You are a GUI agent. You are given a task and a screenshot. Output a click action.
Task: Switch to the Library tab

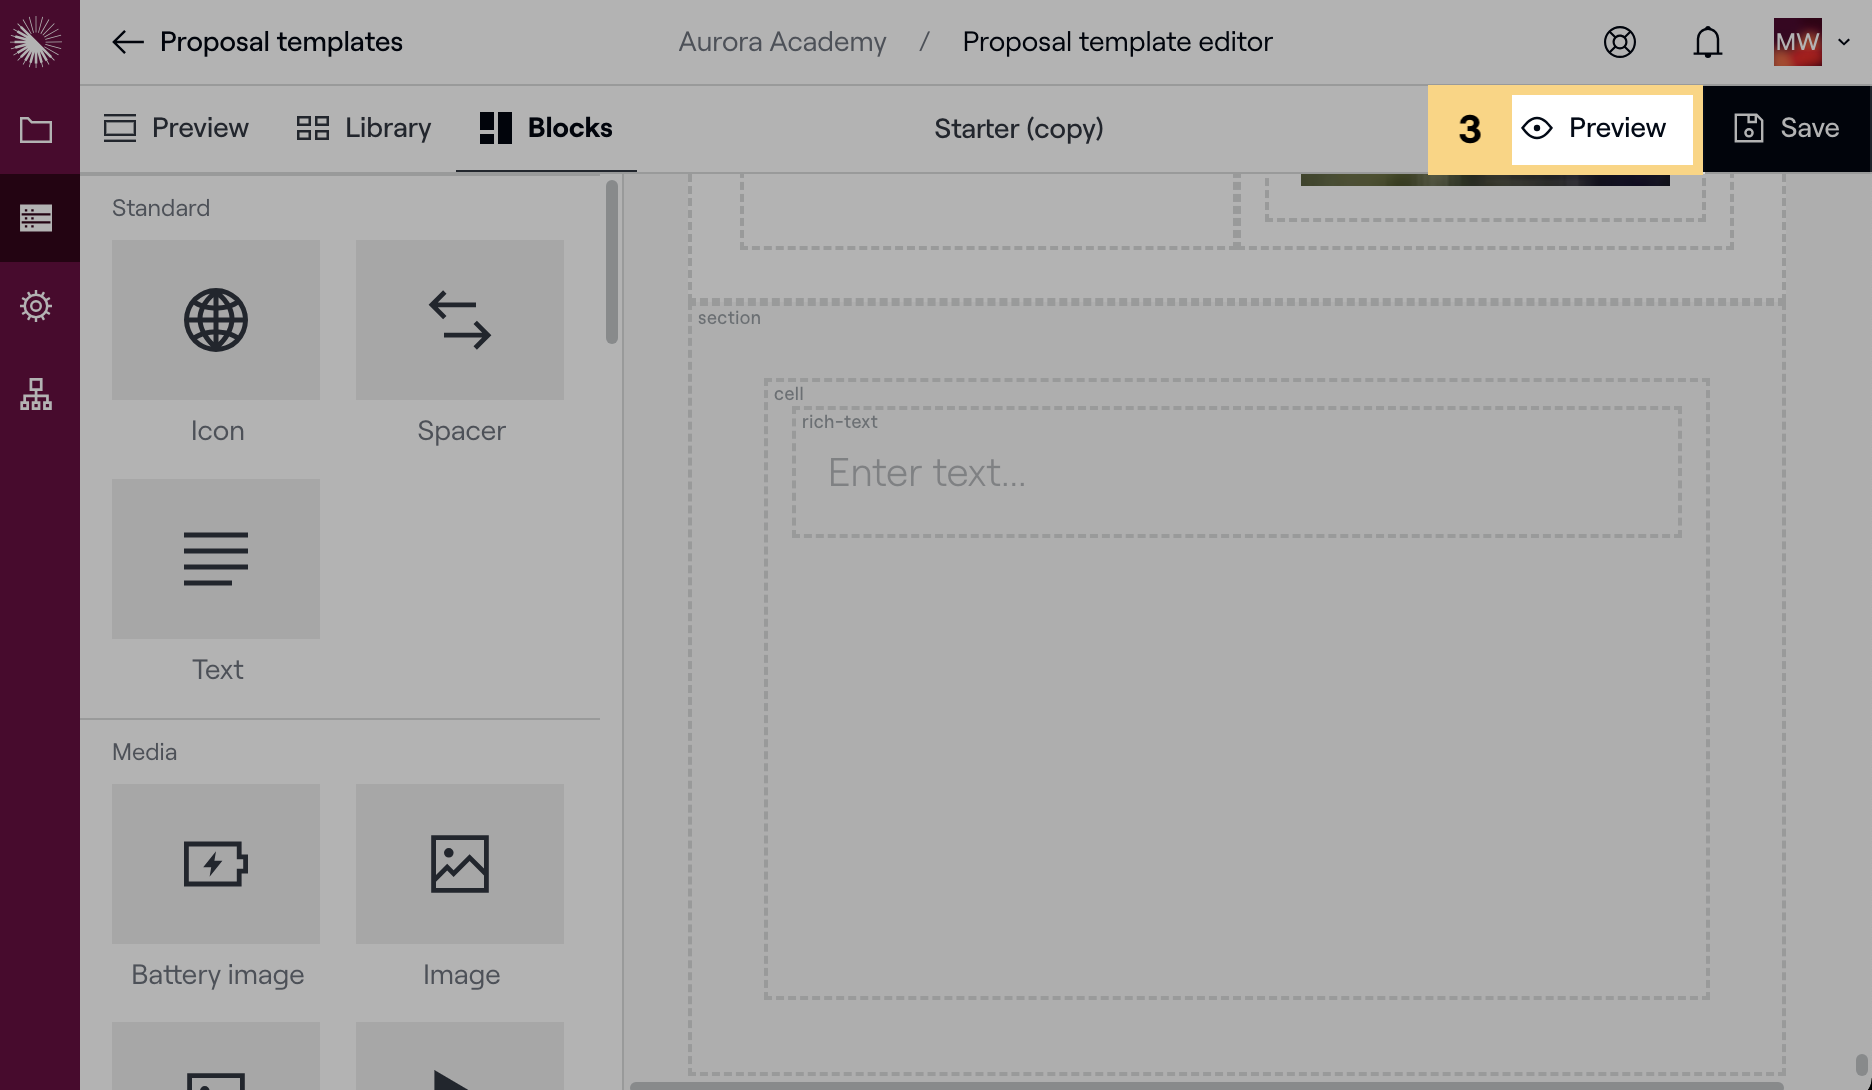coord(364,128)
